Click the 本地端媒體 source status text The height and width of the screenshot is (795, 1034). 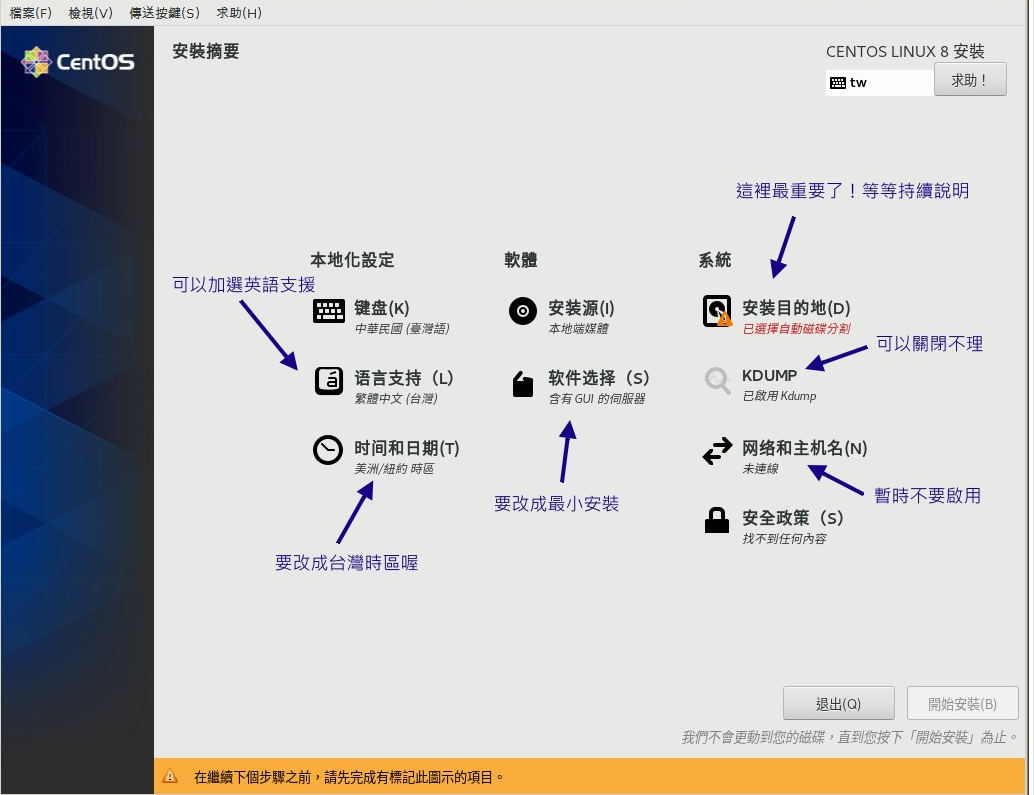[x=578, y=328]
